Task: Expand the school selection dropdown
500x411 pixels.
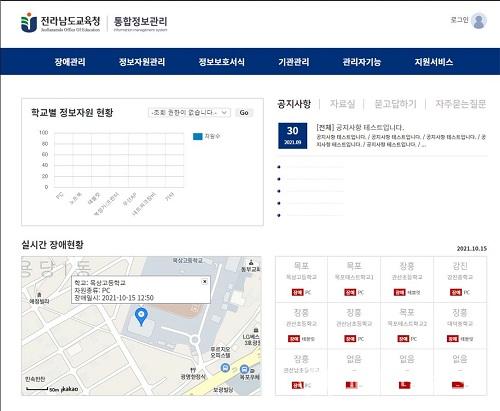Action: point(189,113)
